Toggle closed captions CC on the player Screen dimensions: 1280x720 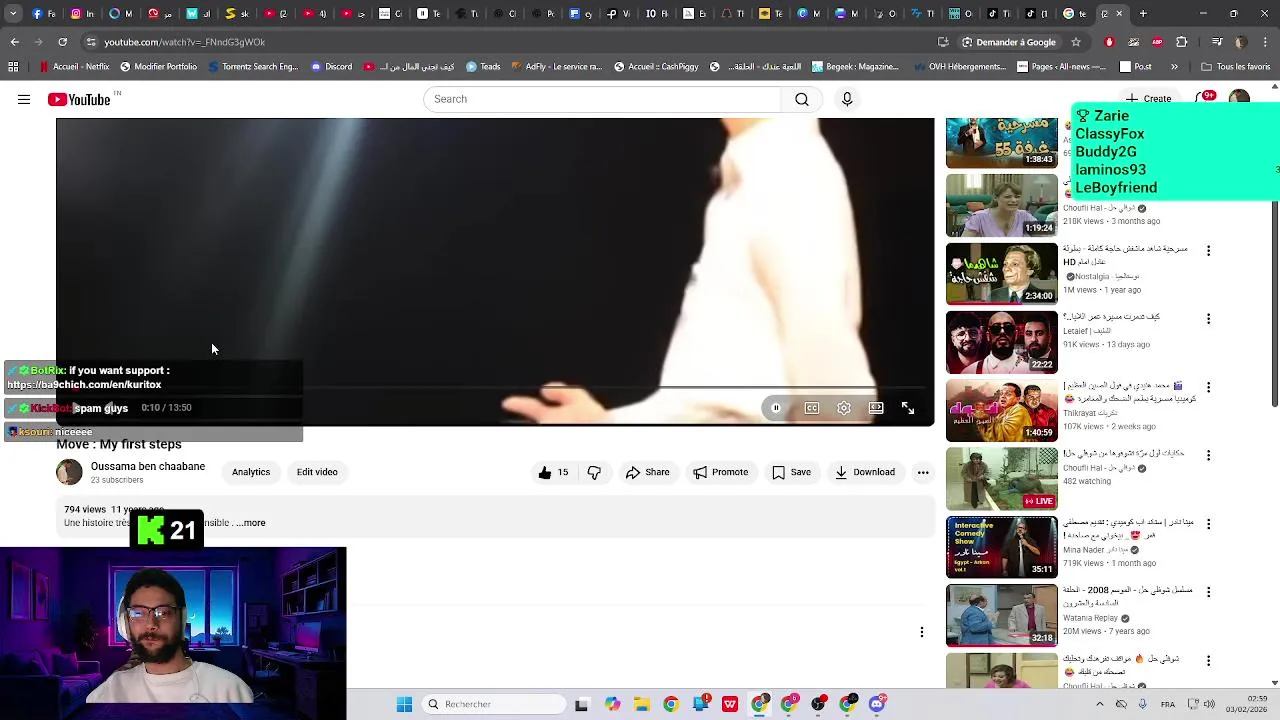pos(812,408)
